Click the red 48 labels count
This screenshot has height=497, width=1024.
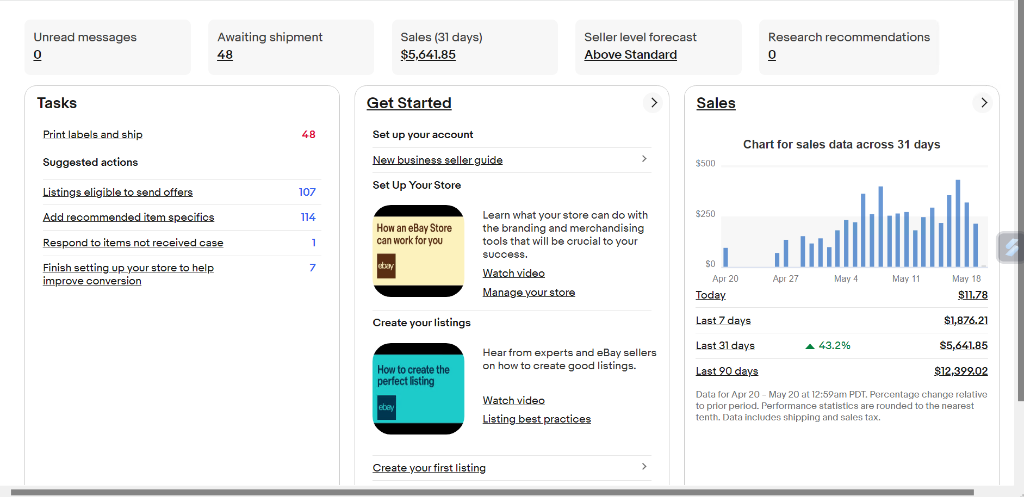pyautogui.click(x=308, y=135)
